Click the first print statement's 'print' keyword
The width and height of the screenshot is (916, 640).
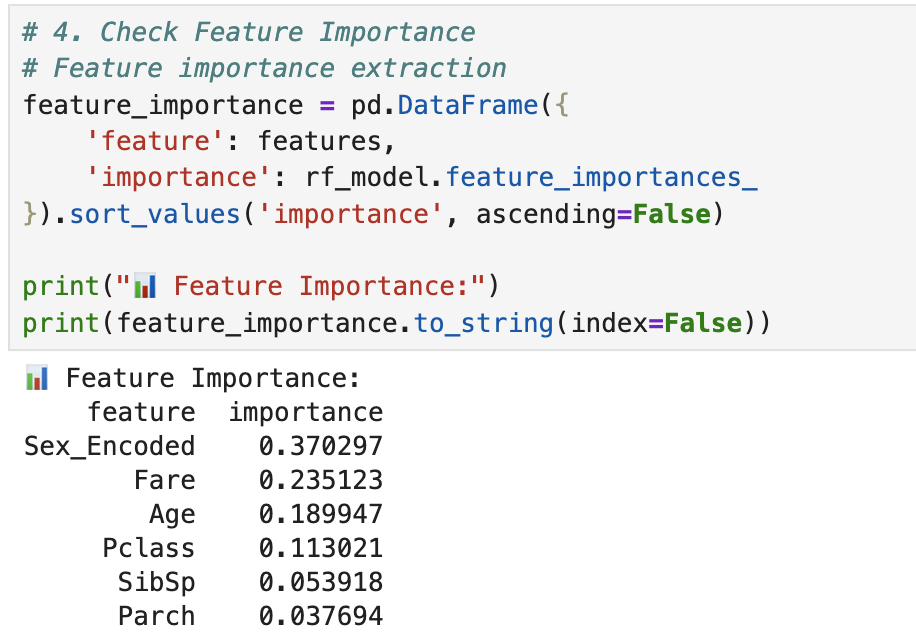pos(61,287)
